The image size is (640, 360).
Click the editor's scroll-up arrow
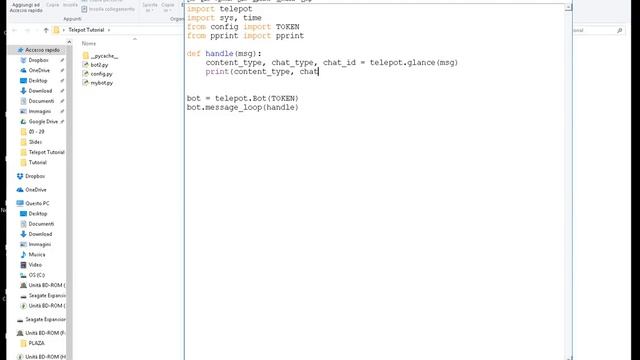(568, 7)
